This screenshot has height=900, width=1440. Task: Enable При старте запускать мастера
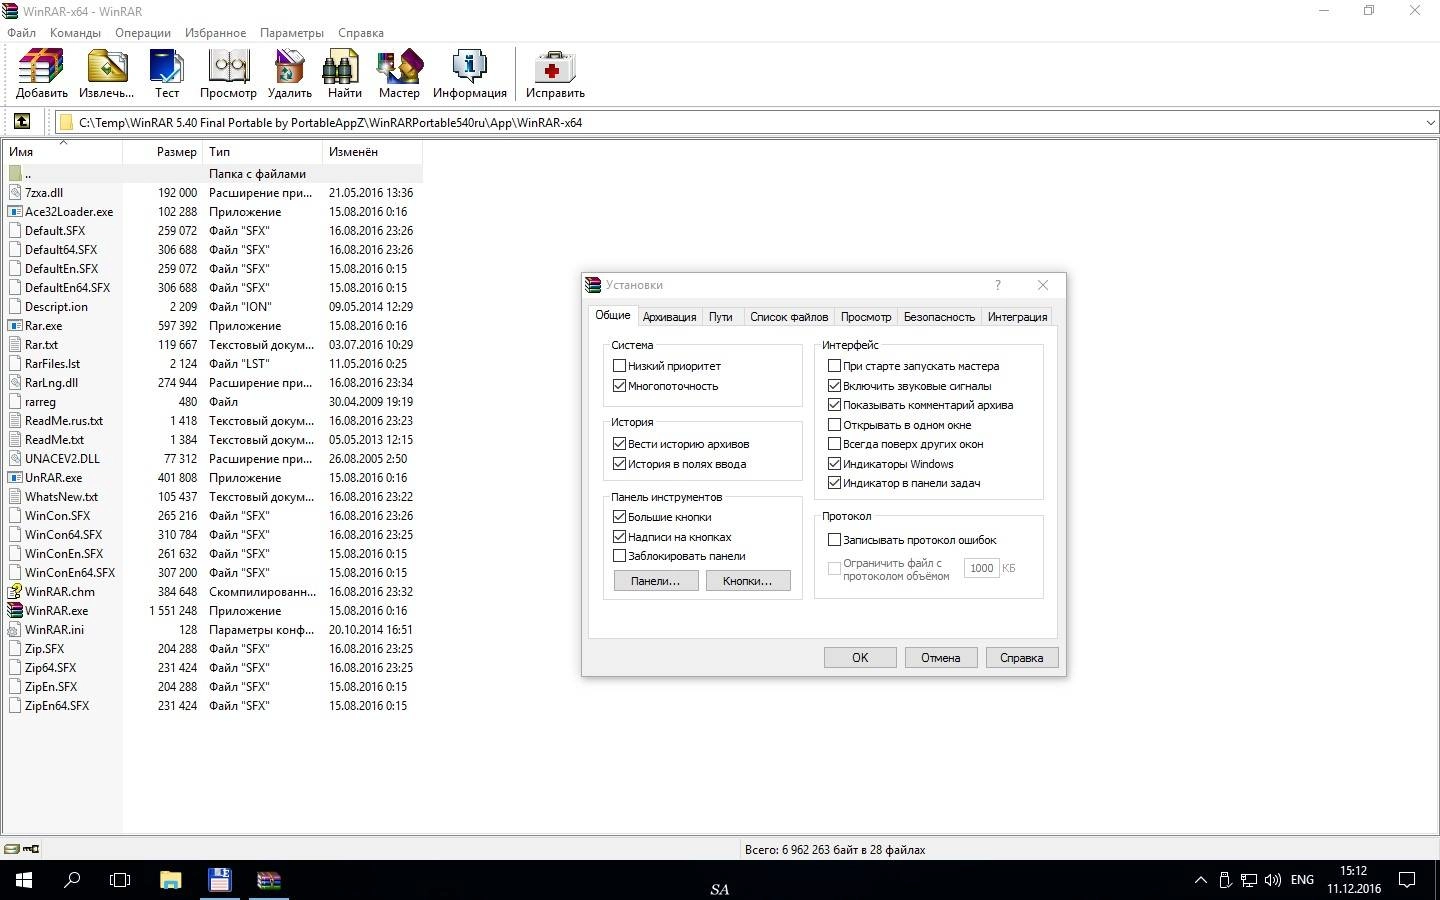834,366
